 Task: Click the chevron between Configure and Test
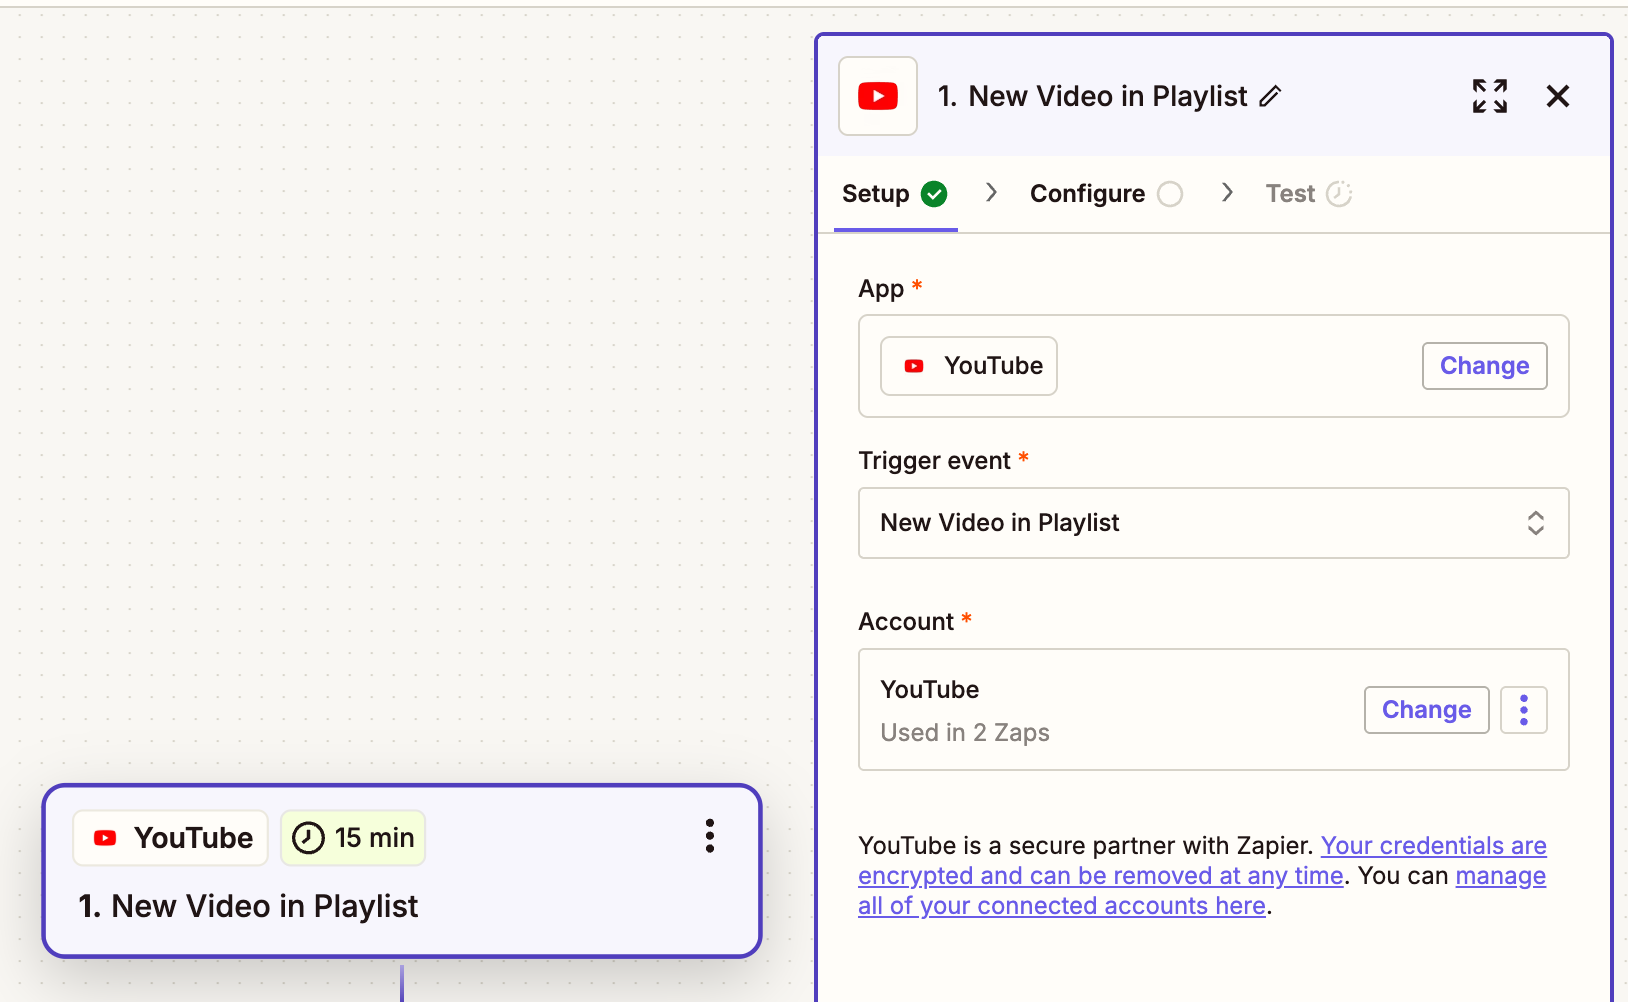click(1227, 192)
